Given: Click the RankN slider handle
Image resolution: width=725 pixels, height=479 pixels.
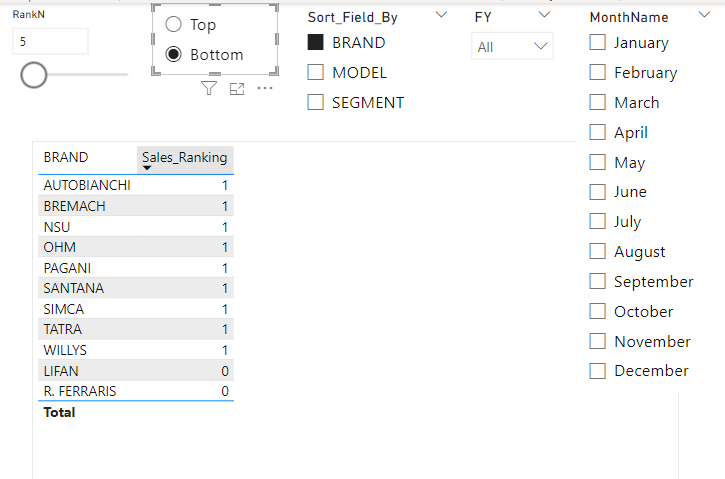Looking at the screenshot, I should [34, 75].
